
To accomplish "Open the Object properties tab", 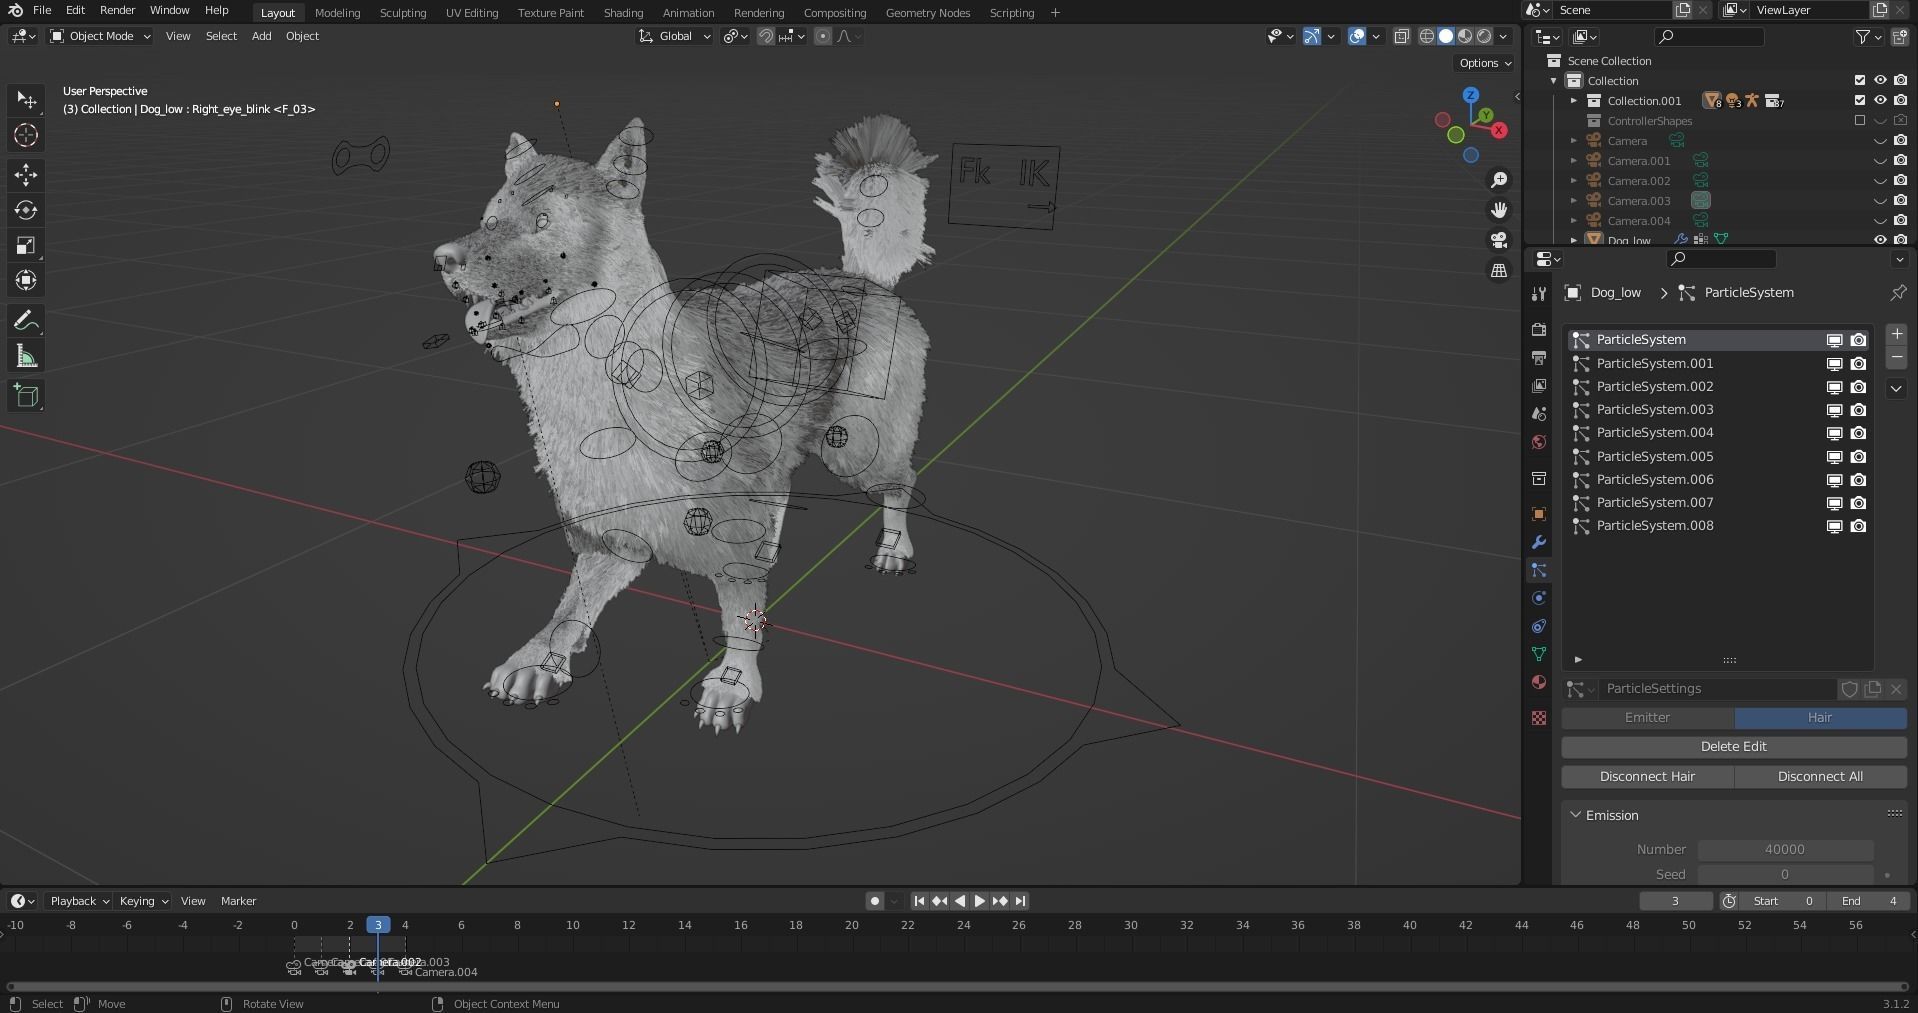I will 1539,514.
